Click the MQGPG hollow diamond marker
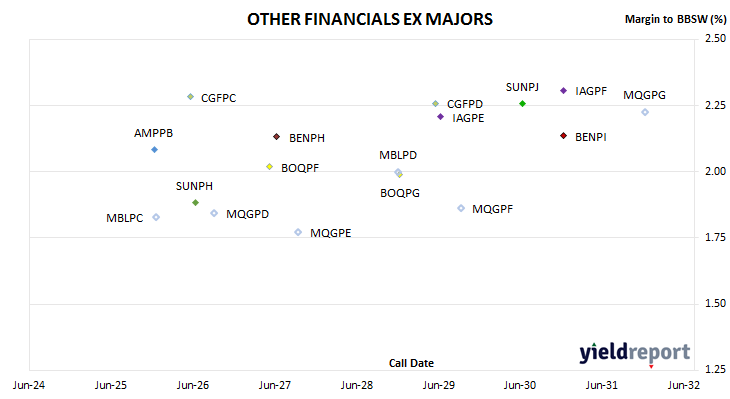Viewport: 730px width, 399px height. [x=645, y=112]
